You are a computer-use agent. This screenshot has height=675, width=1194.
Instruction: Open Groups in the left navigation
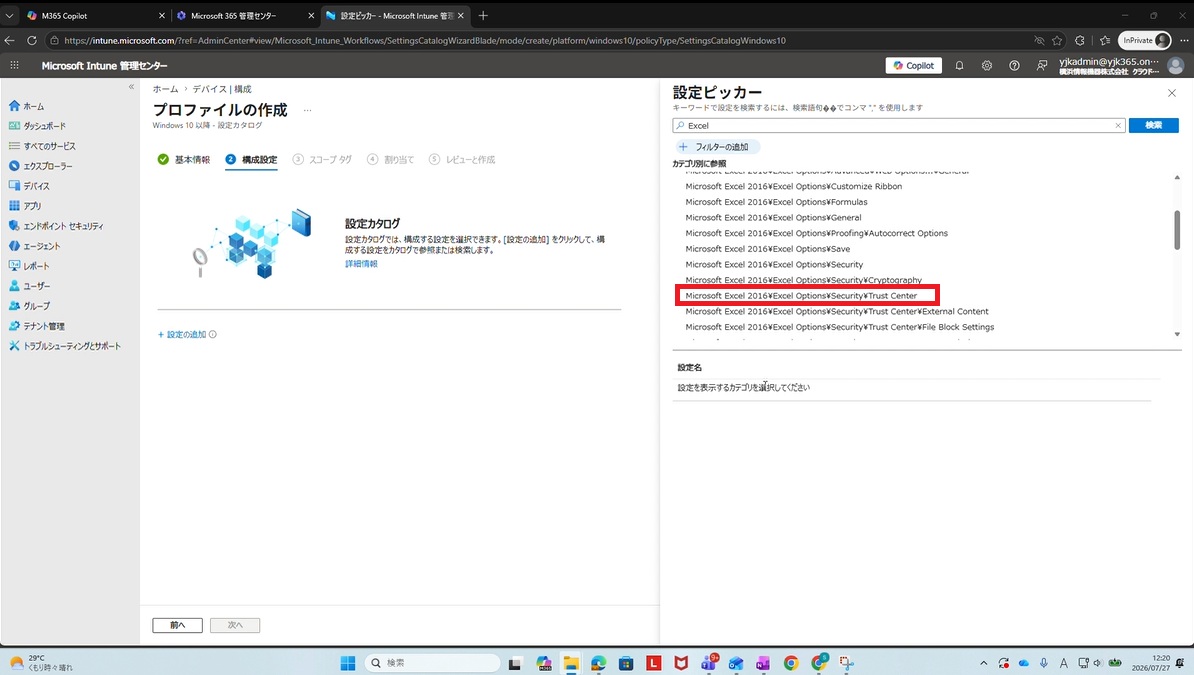coord(30,306)
